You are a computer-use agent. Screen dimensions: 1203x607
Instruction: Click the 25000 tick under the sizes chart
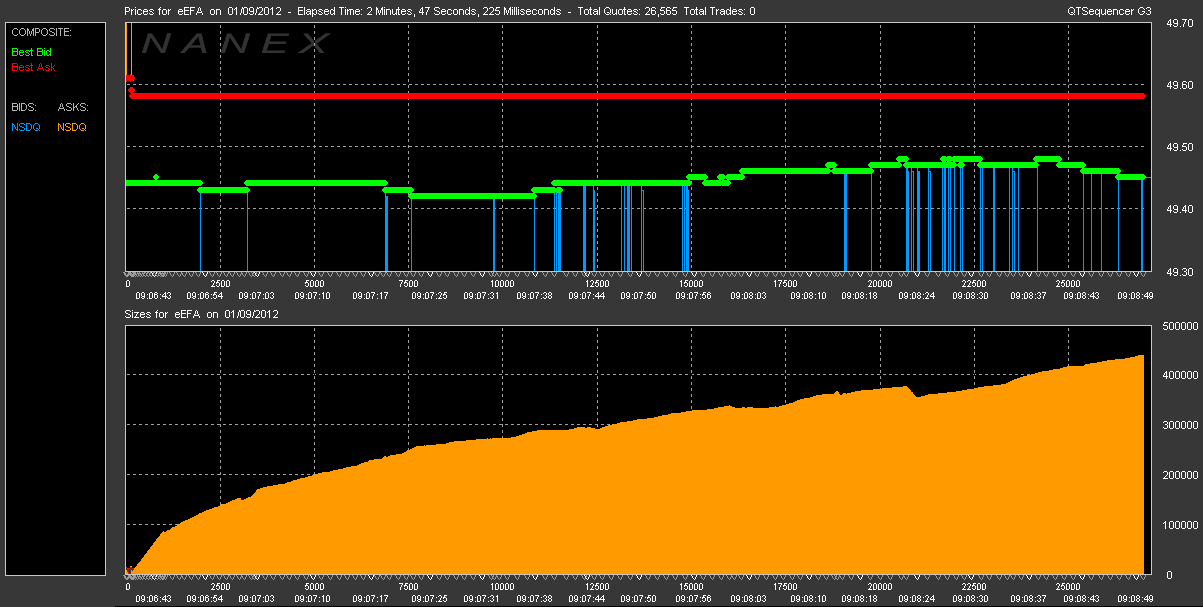1067,587
